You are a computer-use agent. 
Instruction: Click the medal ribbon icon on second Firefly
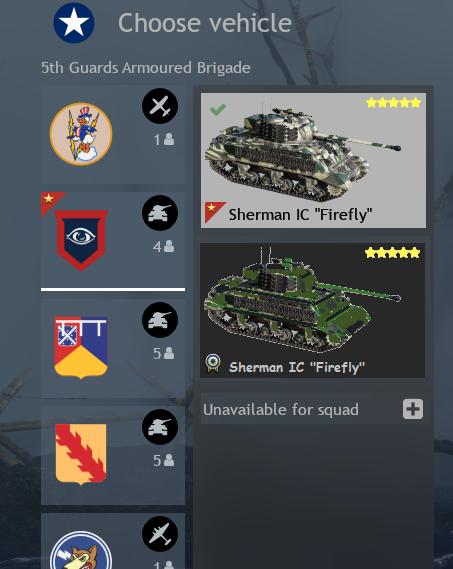213,364
